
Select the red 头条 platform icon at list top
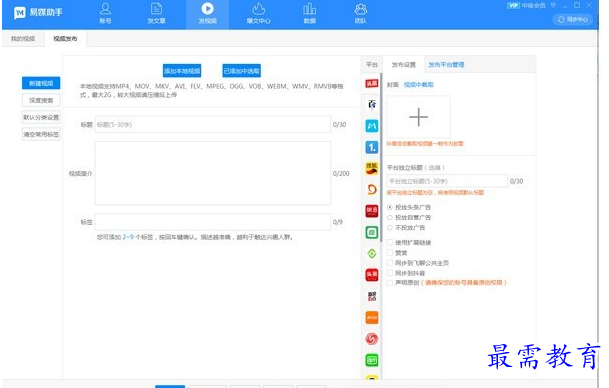coord(372,83)
